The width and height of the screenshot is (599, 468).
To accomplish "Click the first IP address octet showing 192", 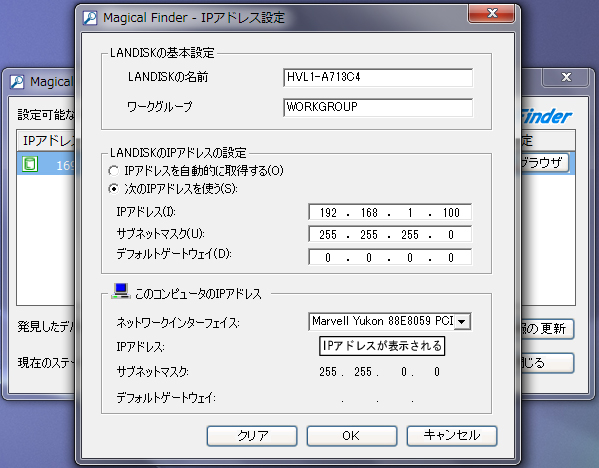I will (x=328, y=212).
